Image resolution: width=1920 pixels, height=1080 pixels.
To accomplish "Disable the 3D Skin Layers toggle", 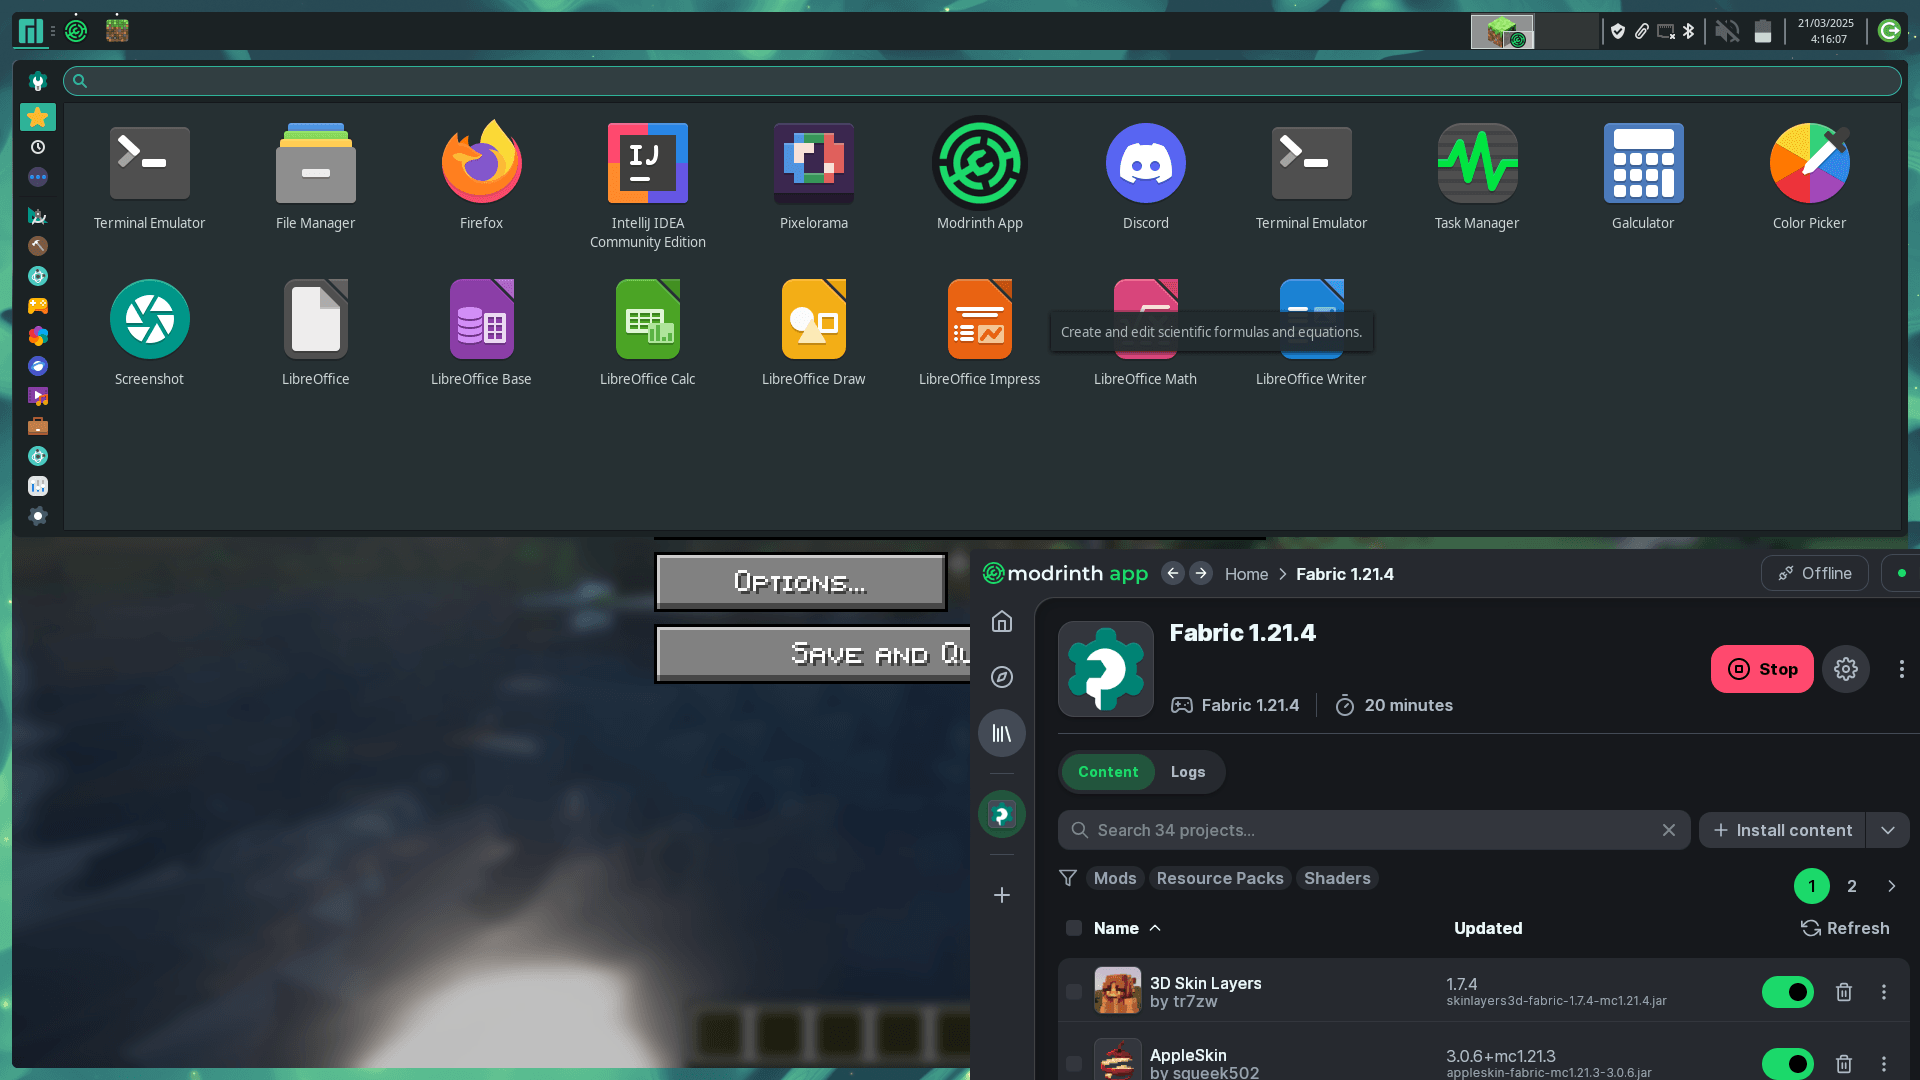I will pyautogui.click(x=1787, y=992).
